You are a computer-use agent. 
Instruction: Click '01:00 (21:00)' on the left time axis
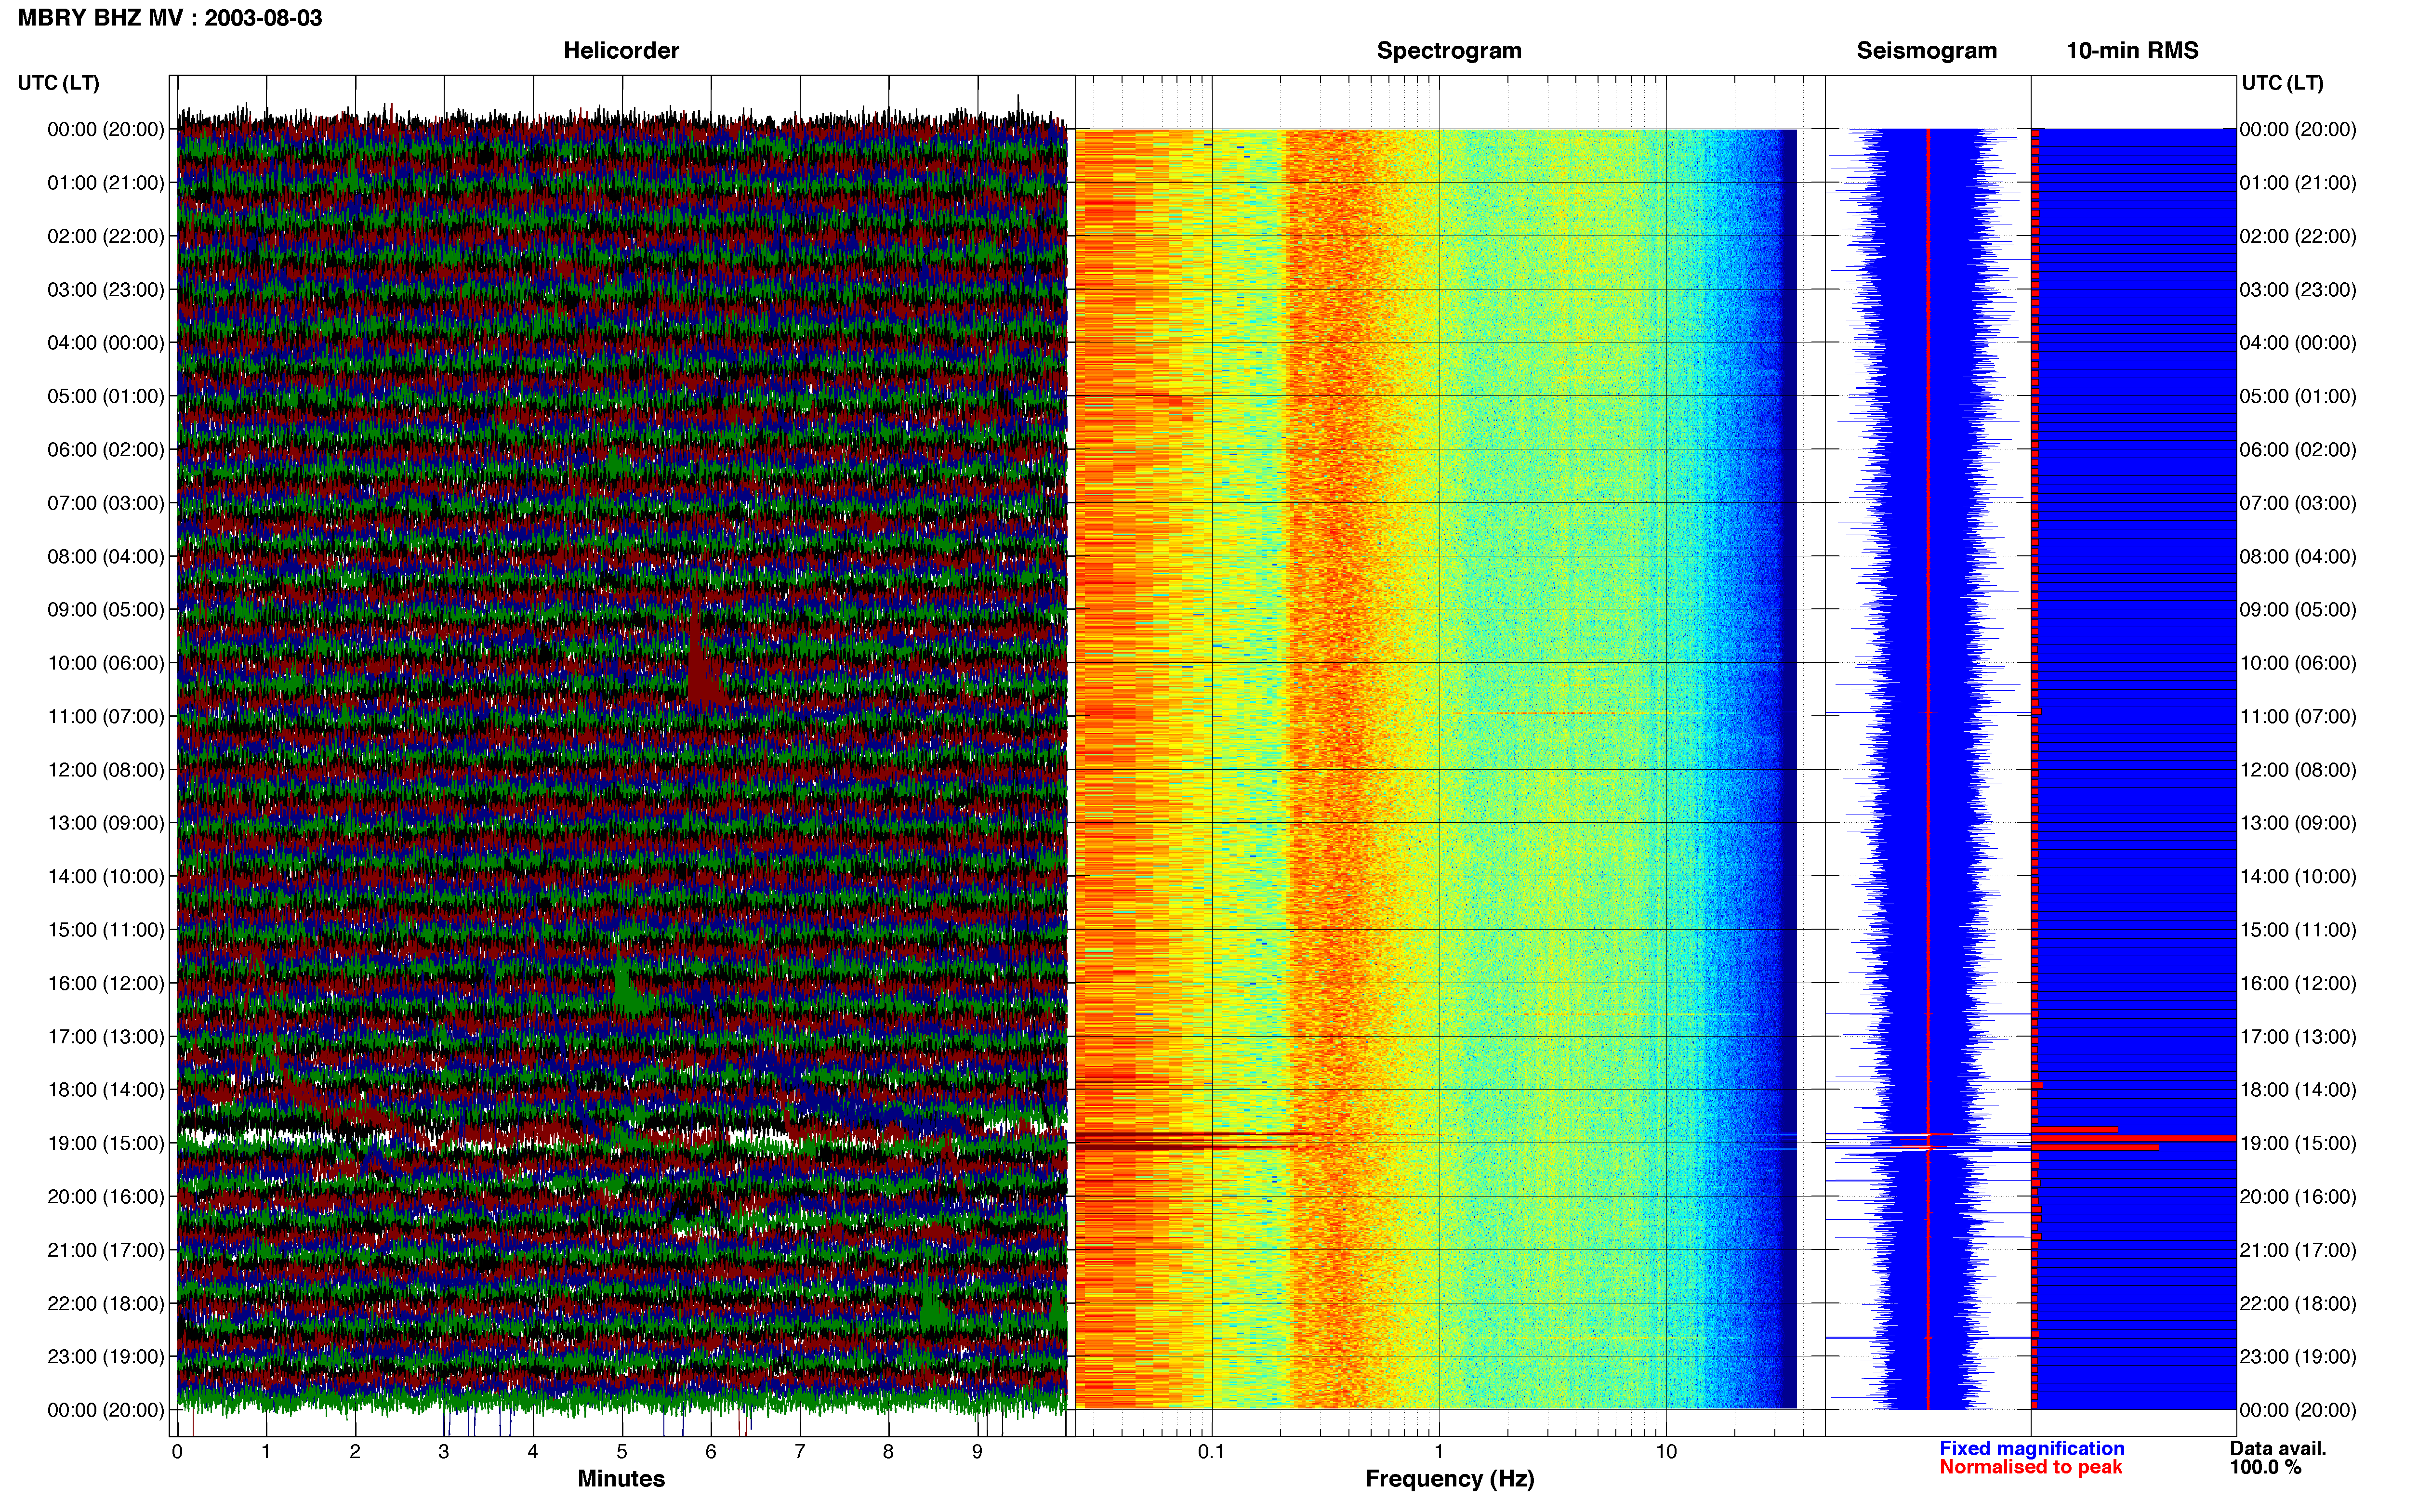point(106,183)
